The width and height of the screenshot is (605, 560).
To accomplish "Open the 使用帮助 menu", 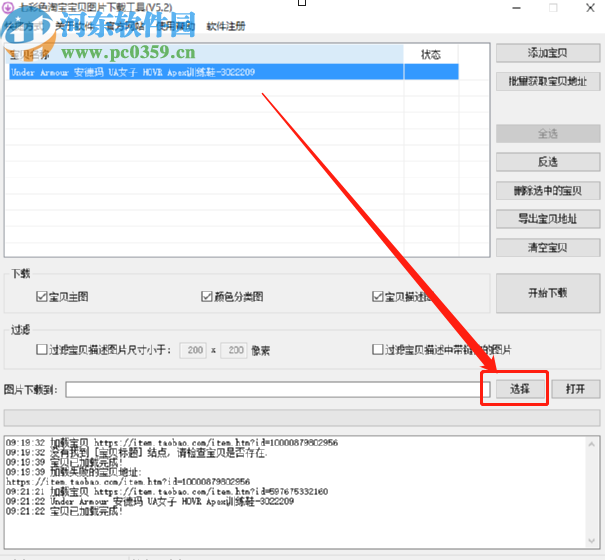I will pyautogui.click(x=176, y=26).
